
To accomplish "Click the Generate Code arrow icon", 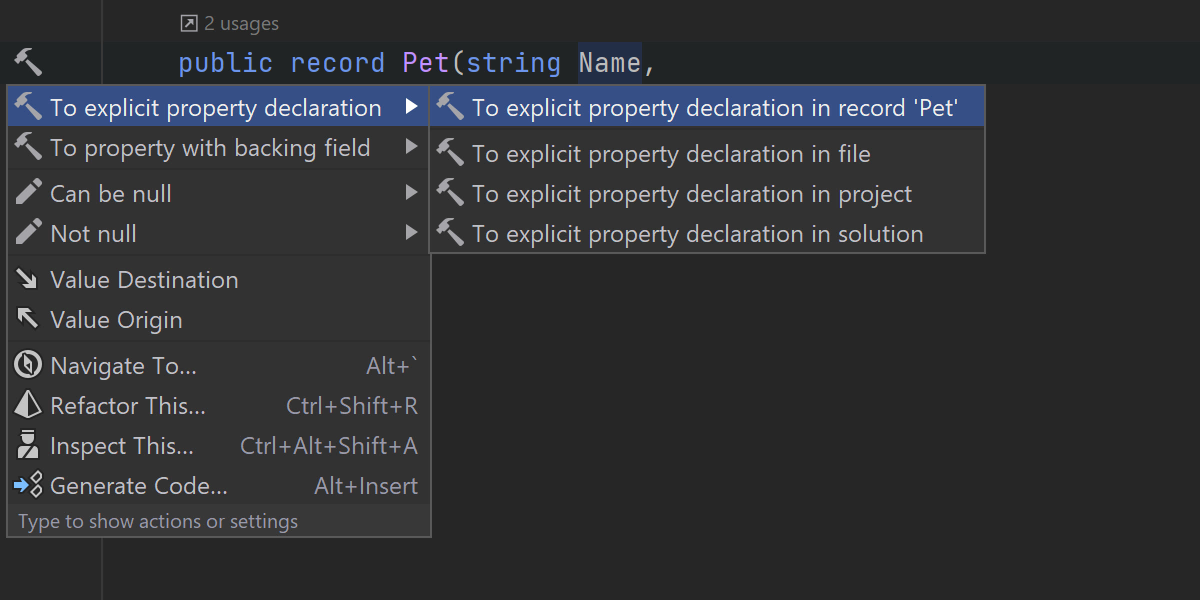I will tap(28, 486).
